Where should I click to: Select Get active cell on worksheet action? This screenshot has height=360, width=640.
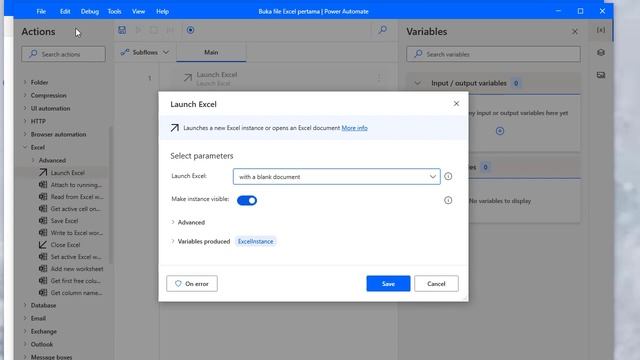point(70,209)
